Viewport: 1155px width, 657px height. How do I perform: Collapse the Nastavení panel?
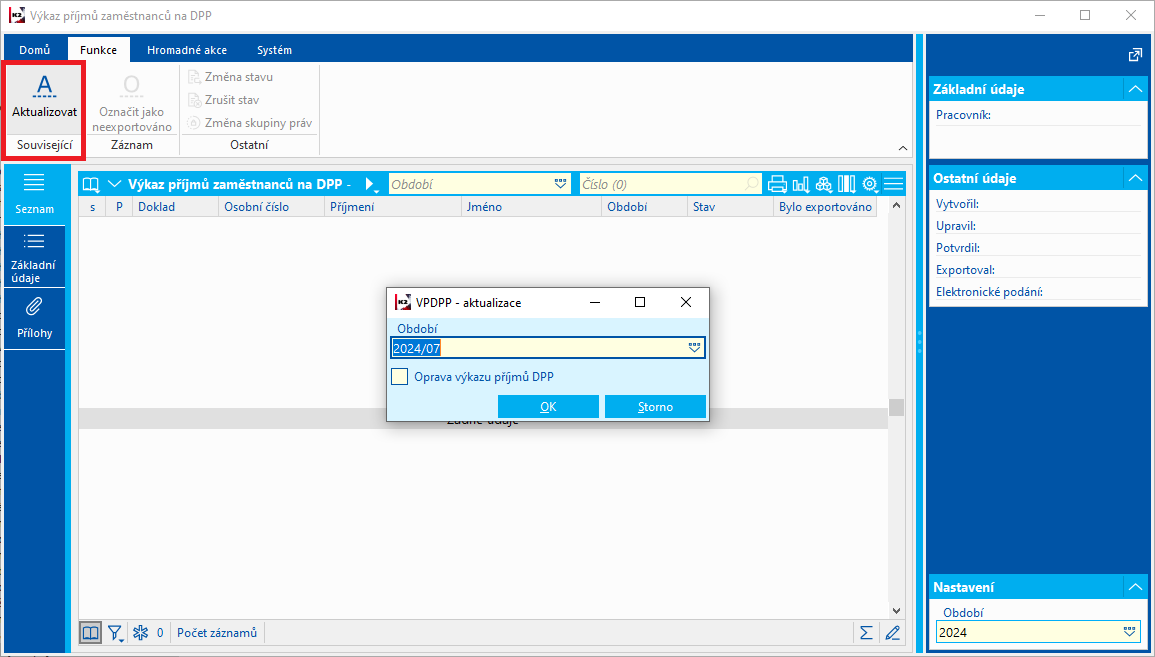(1134, 587)
